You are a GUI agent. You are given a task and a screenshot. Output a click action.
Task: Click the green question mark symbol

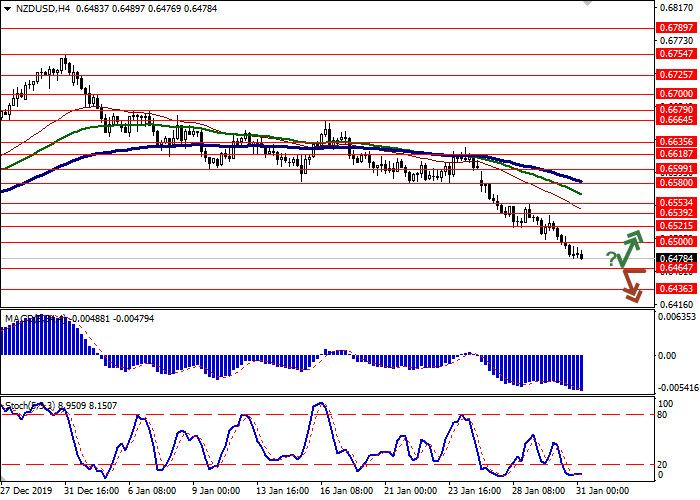click(x=611, y=260)
